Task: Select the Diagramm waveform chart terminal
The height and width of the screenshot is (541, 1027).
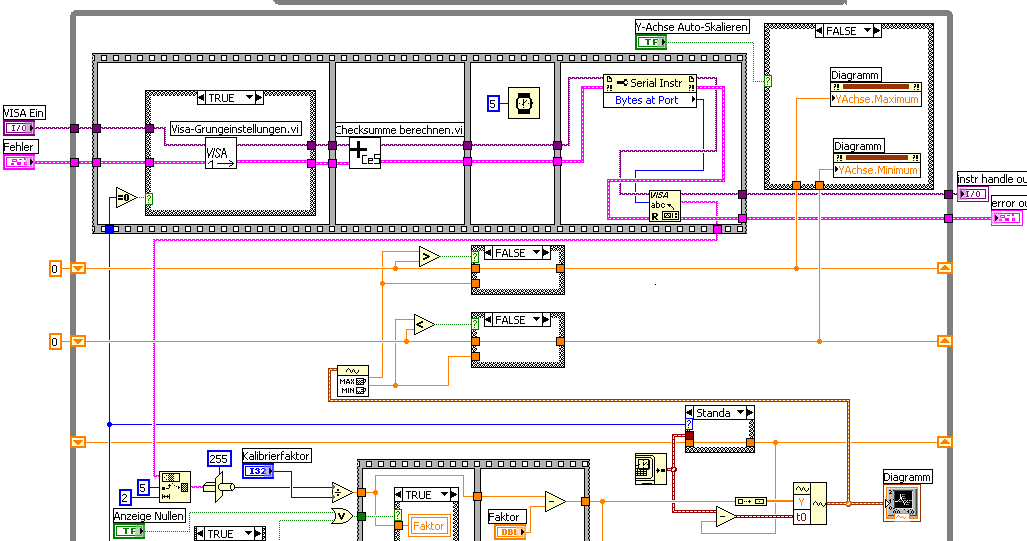Action: click(x=901, y=504)
